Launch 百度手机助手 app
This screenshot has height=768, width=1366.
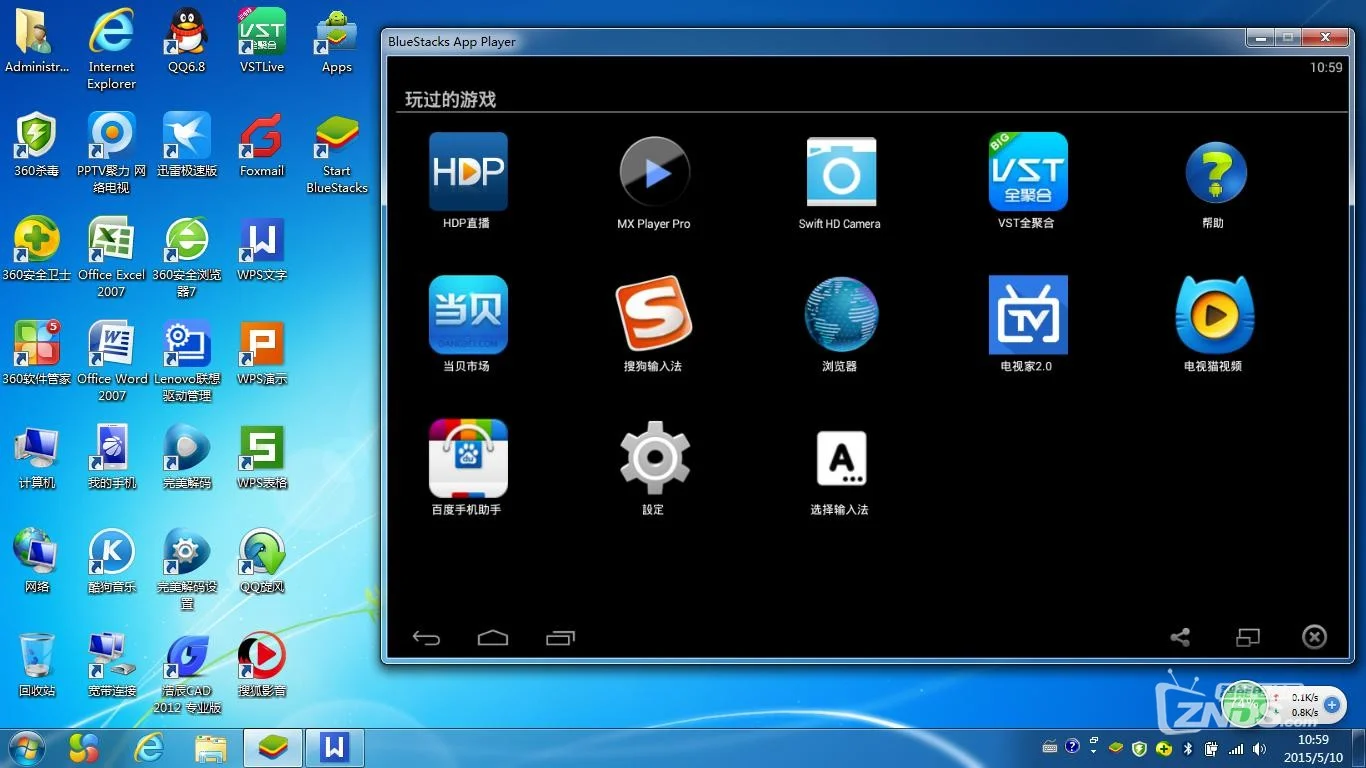tap(467, 467)
